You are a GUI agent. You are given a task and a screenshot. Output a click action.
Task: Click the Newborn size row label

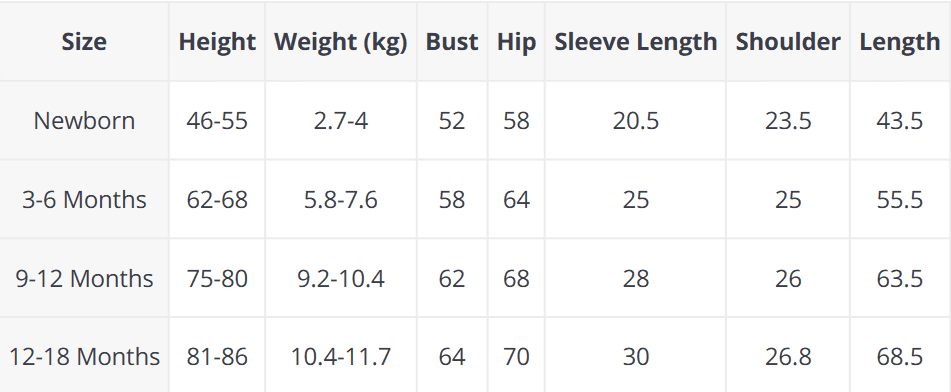pos(84,121)
